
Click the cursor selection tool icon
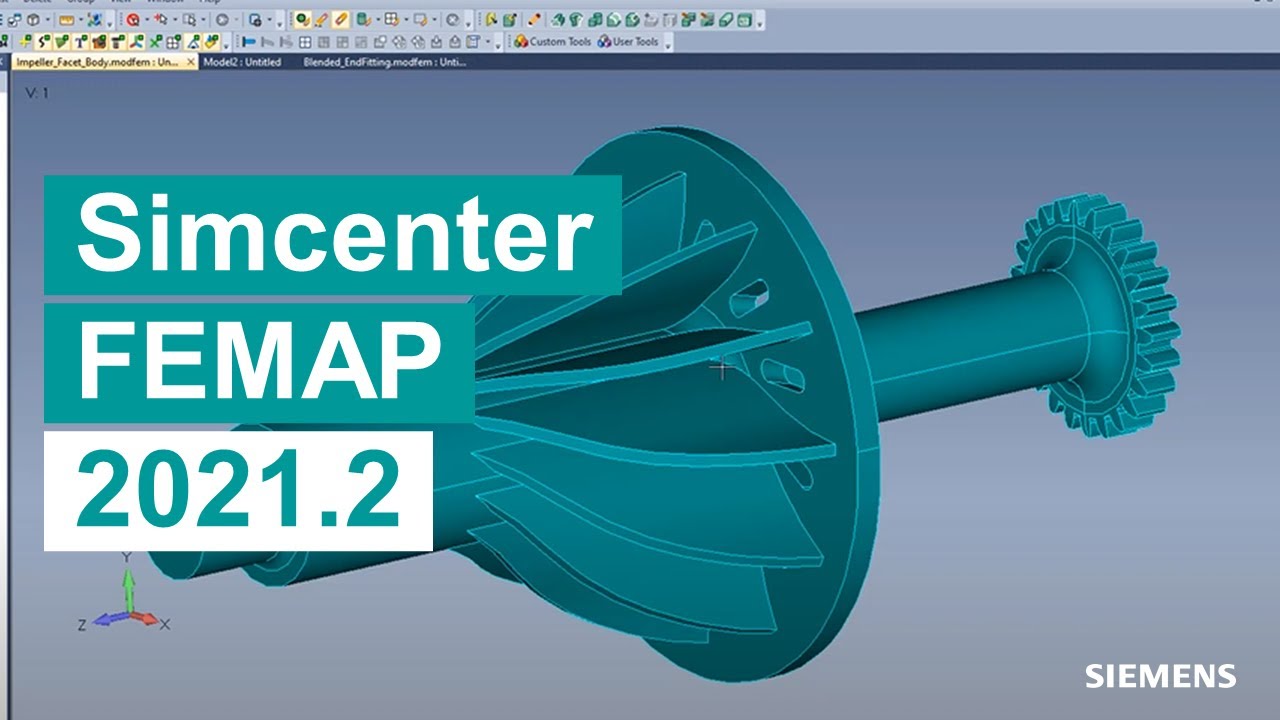[161, 20]
